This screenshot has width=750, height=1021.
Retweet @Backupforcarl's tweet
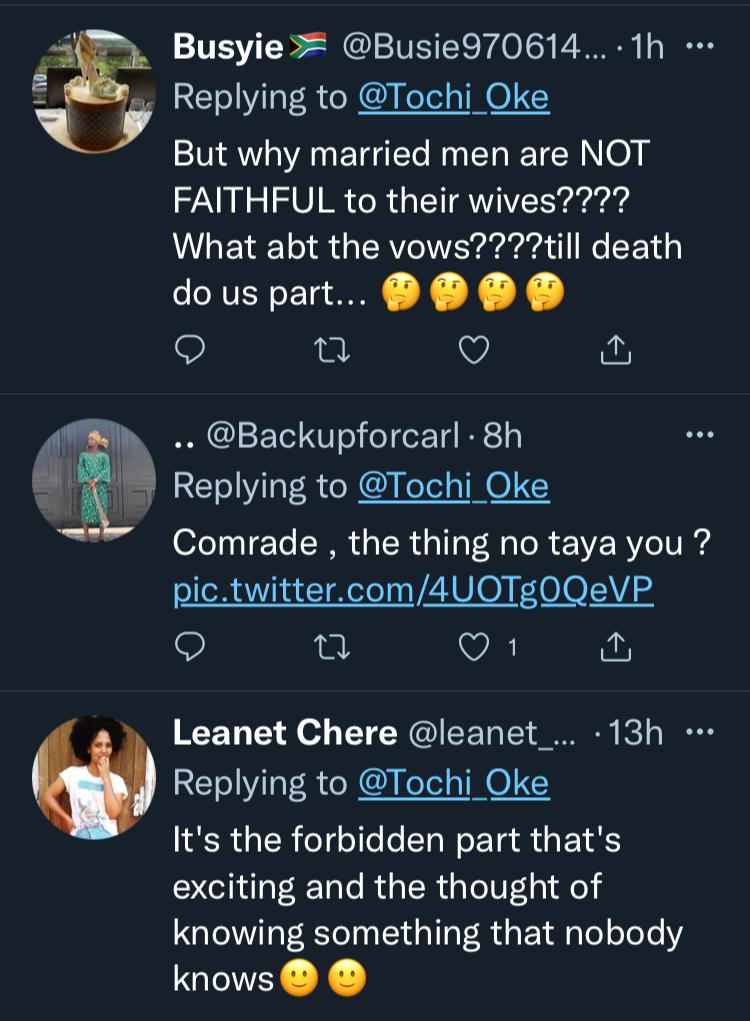pyautogui.click(x=332, y=647)
